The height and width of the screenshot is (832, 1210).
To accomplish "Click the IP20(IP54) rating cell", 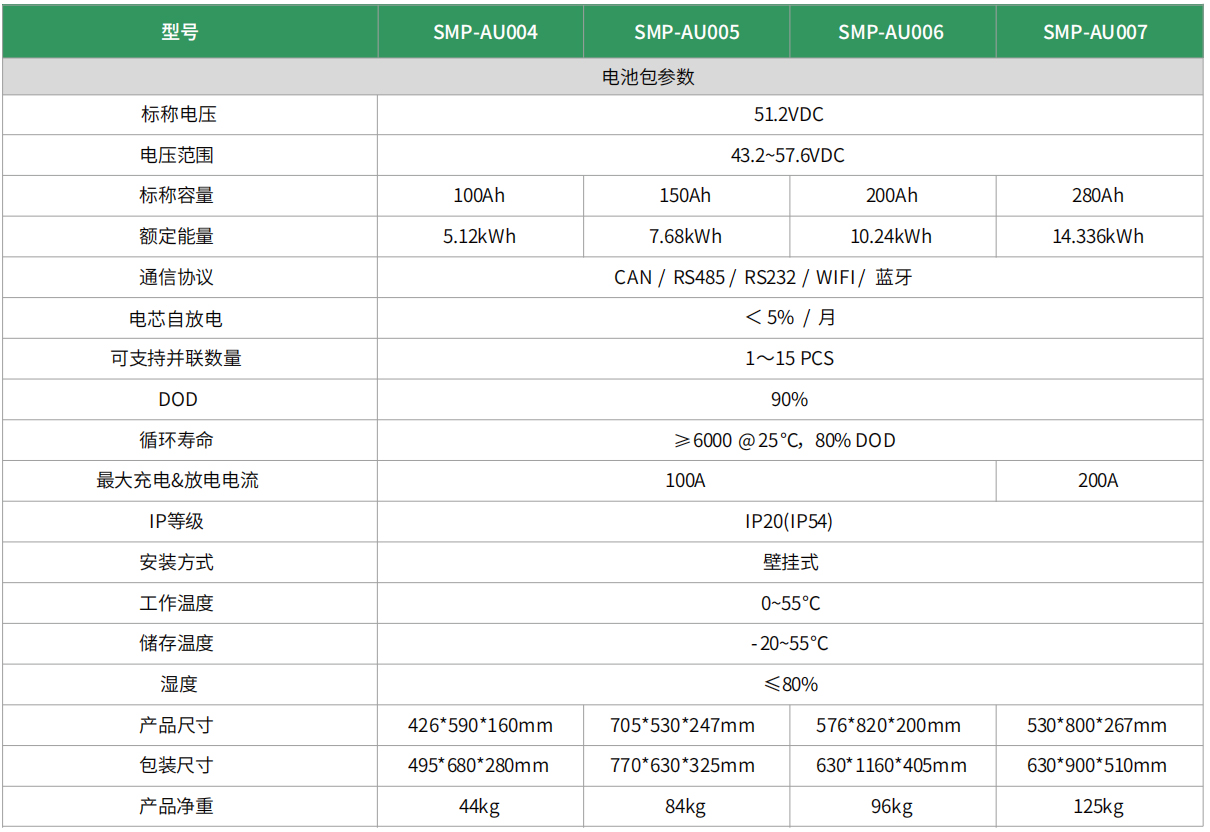I will (x=789, y=521).
